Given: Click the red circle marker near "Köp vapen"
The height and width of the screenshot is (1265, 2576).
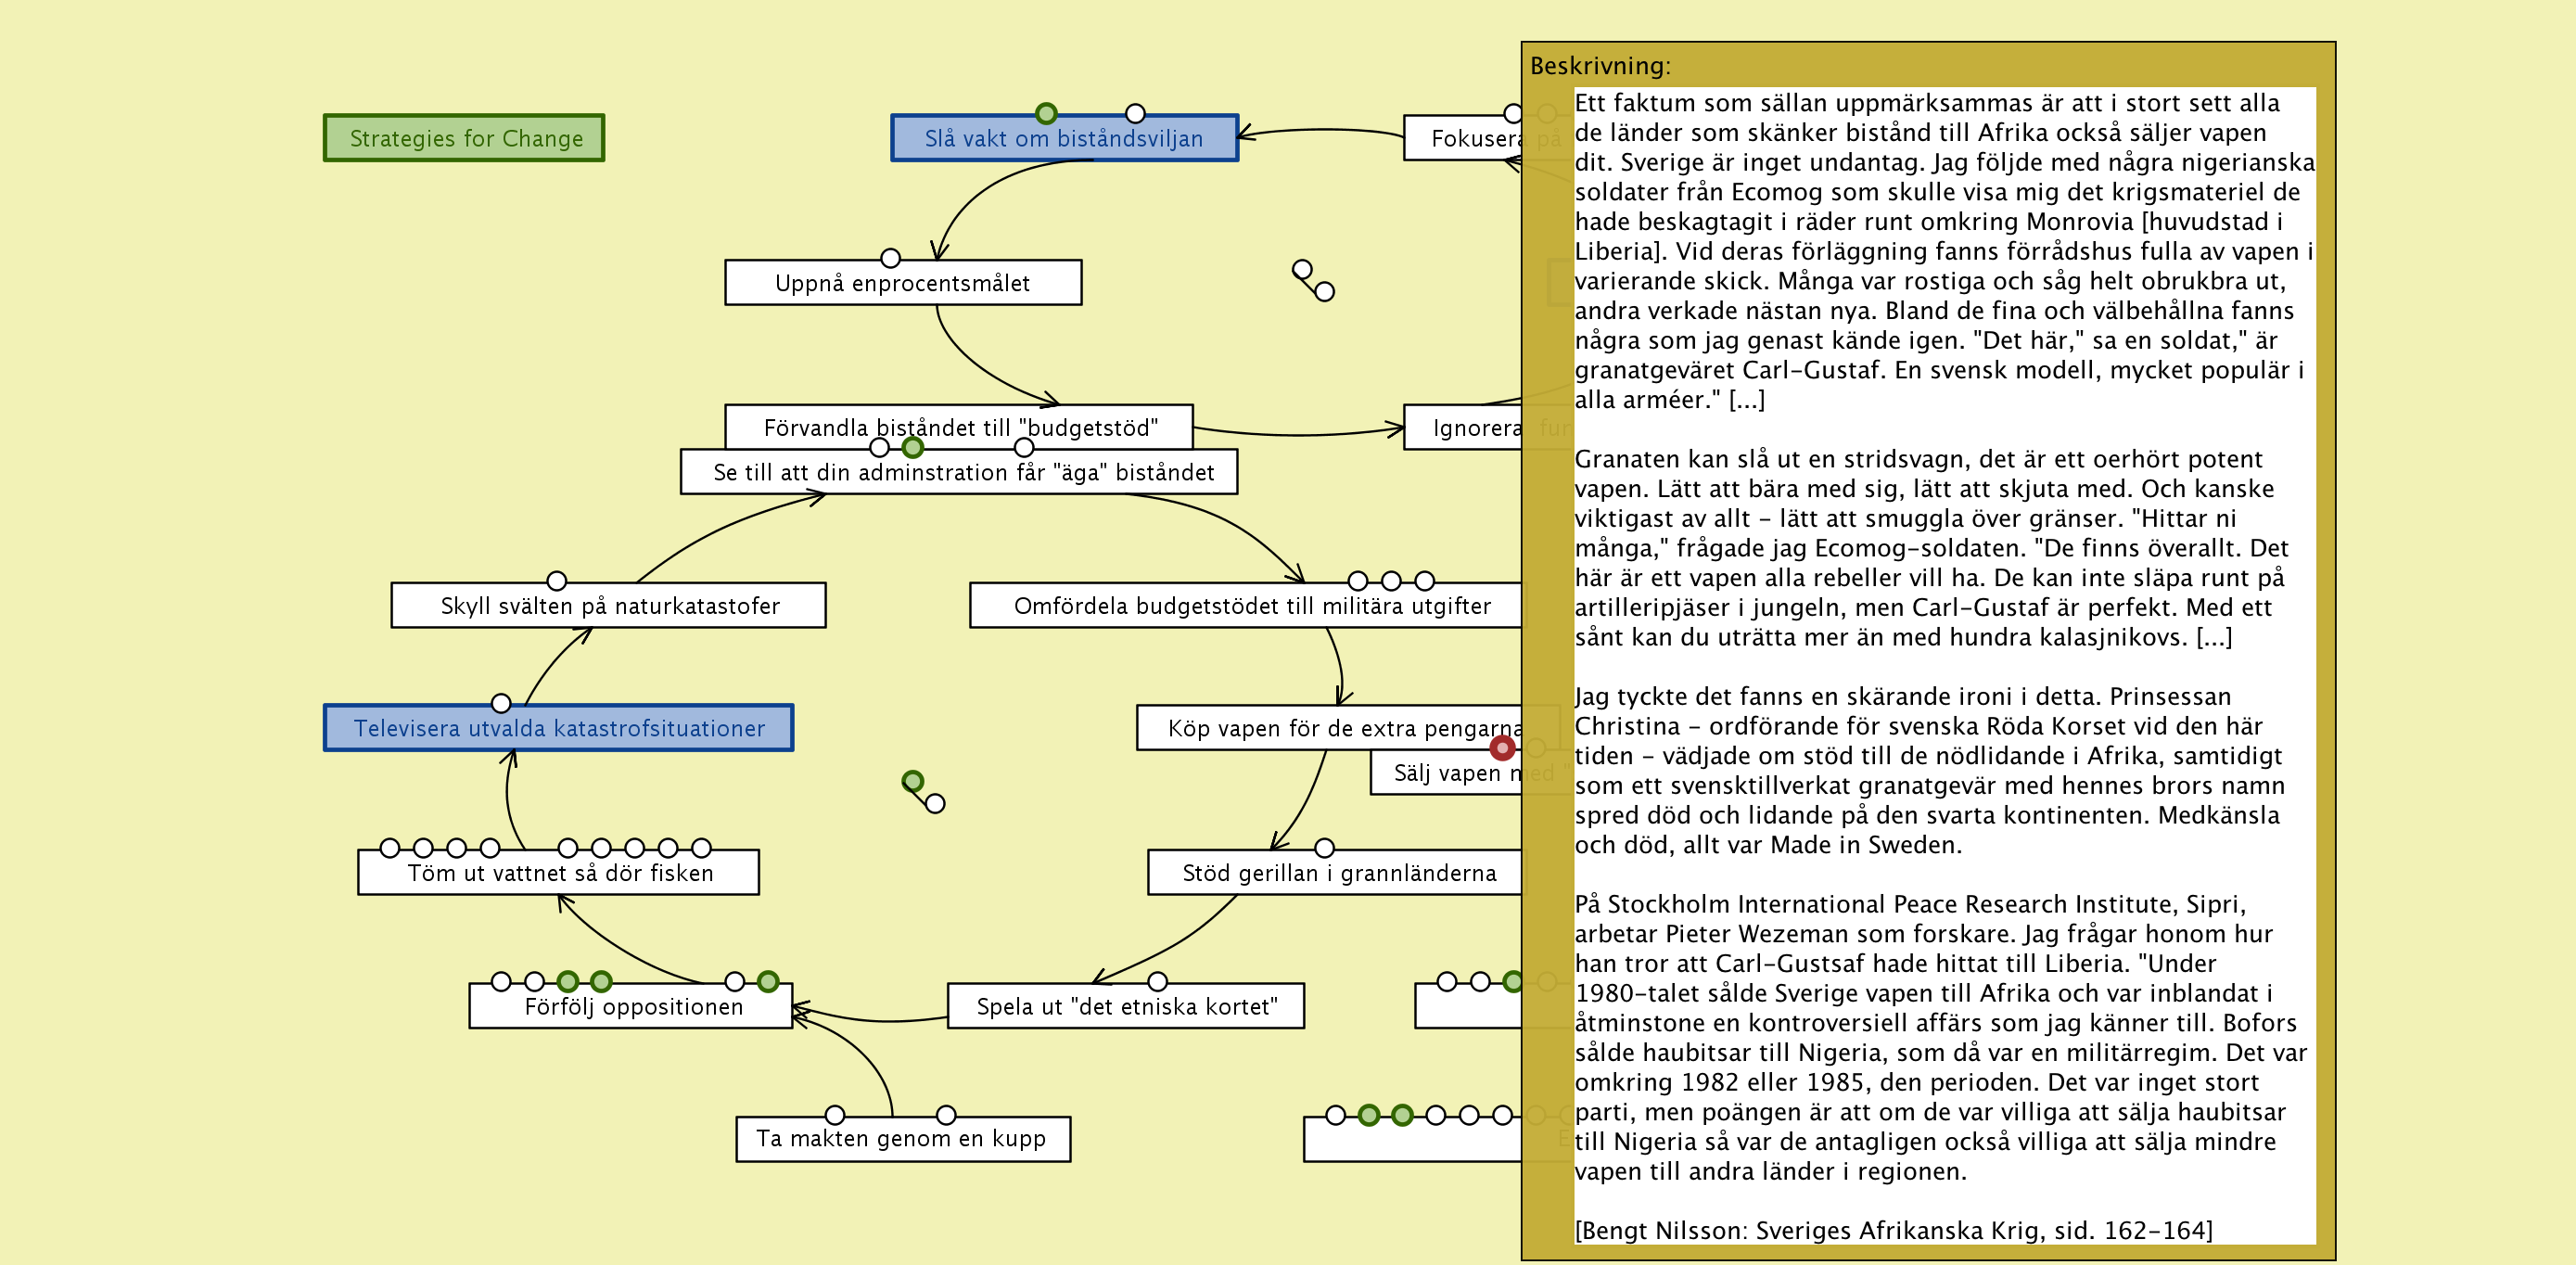Looking at the screenshot, I should tap(1502, 747).
